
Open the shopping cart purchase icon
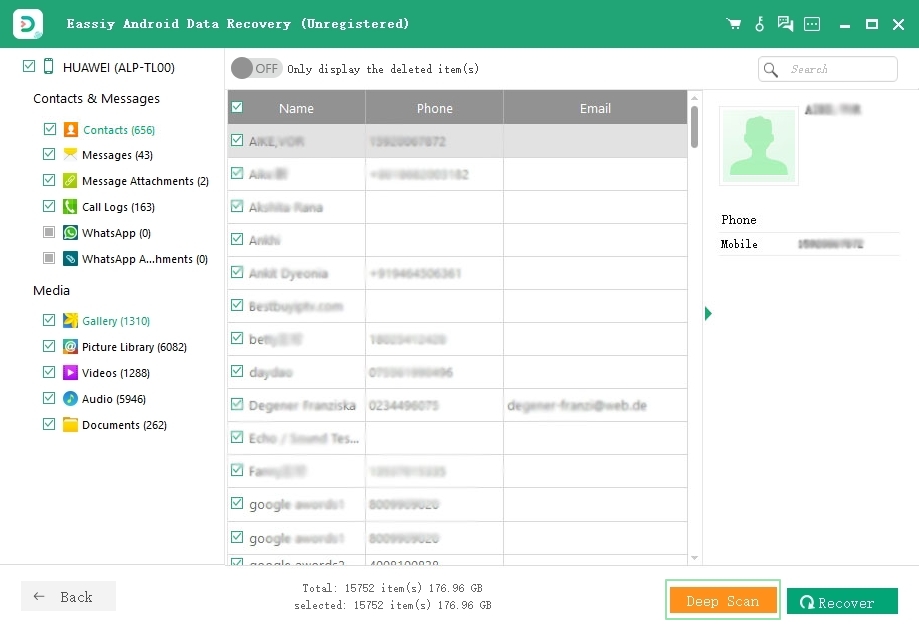point(733,24)
